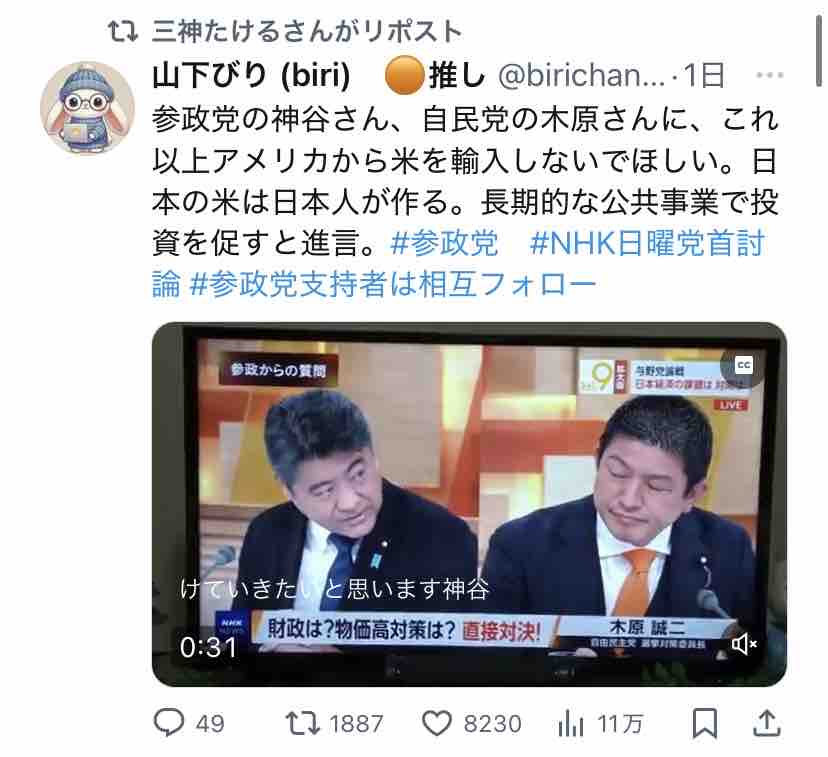Open 山下びり (biri) display name profile
Screen dimensions: 828x757
click(251, 75)
